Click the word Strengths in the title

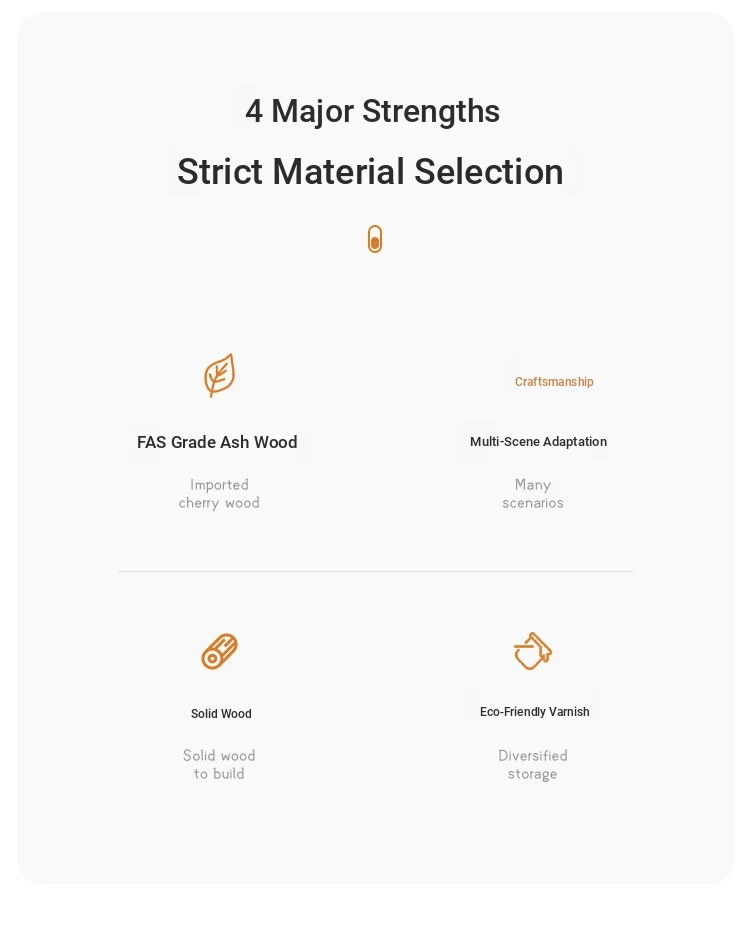[431, 111]
